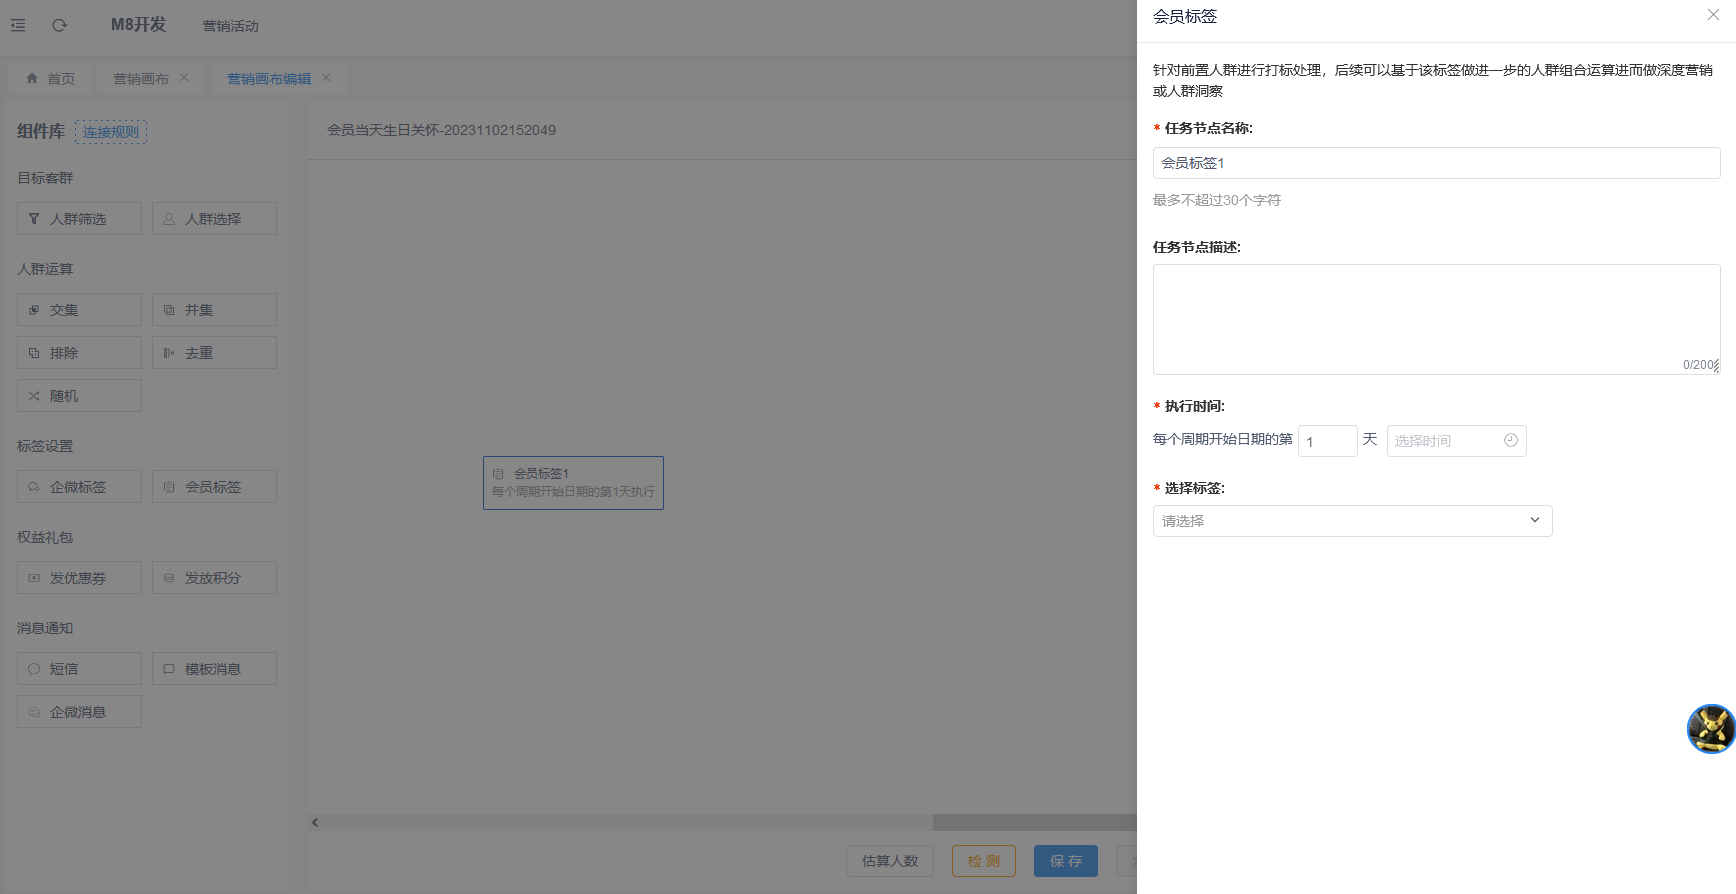
Task: Click the sidebar collapse menu icon
Action: coord(18,25)
